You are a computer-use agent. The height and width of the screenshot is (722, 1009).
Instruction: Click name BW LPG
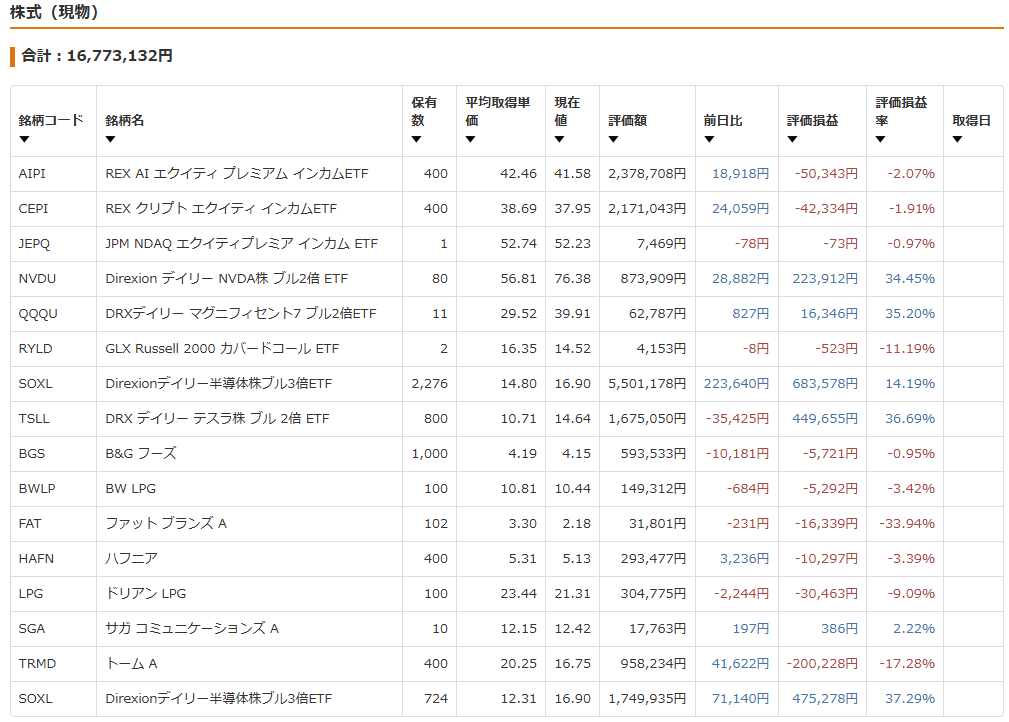[131, 488]
